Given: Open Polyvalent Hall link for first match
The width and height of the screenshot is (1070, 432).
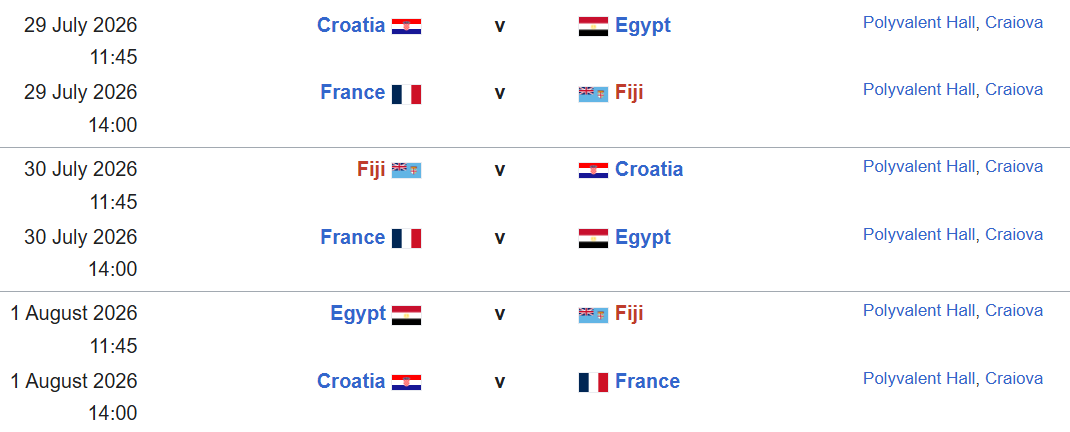Looking at the screenshot, I should click(x=919, y=23).
